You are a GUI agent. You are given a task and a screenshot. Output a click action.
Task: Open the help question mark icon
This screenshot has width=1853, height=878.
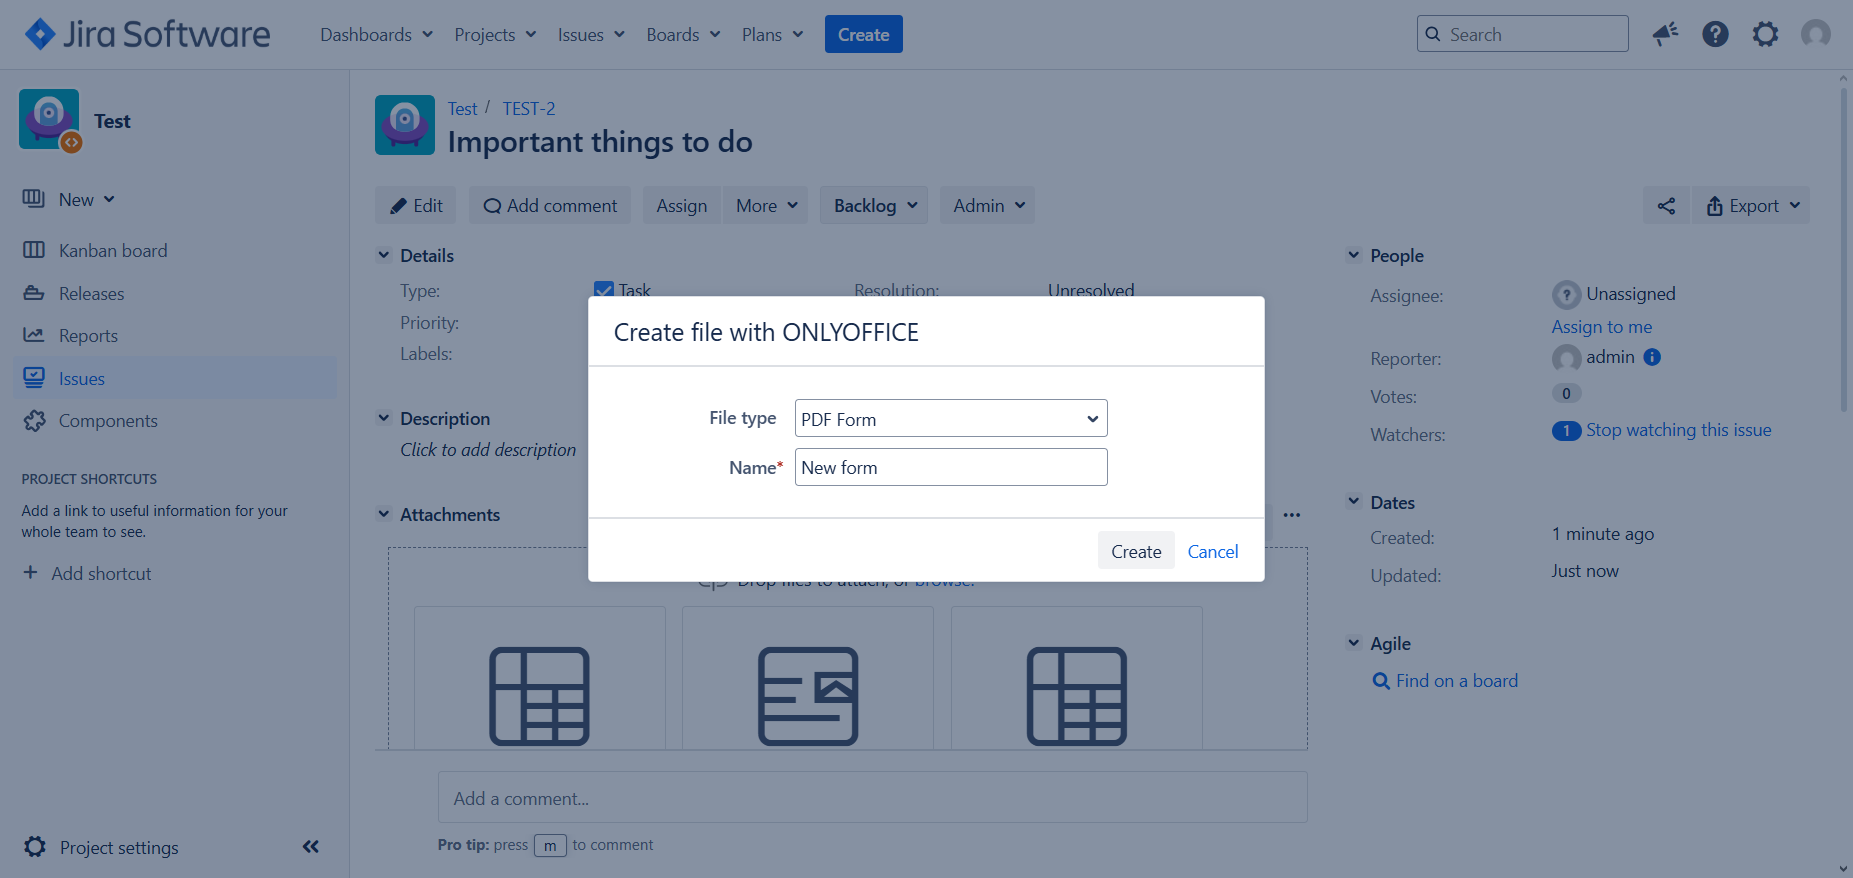click(1715, 35)
